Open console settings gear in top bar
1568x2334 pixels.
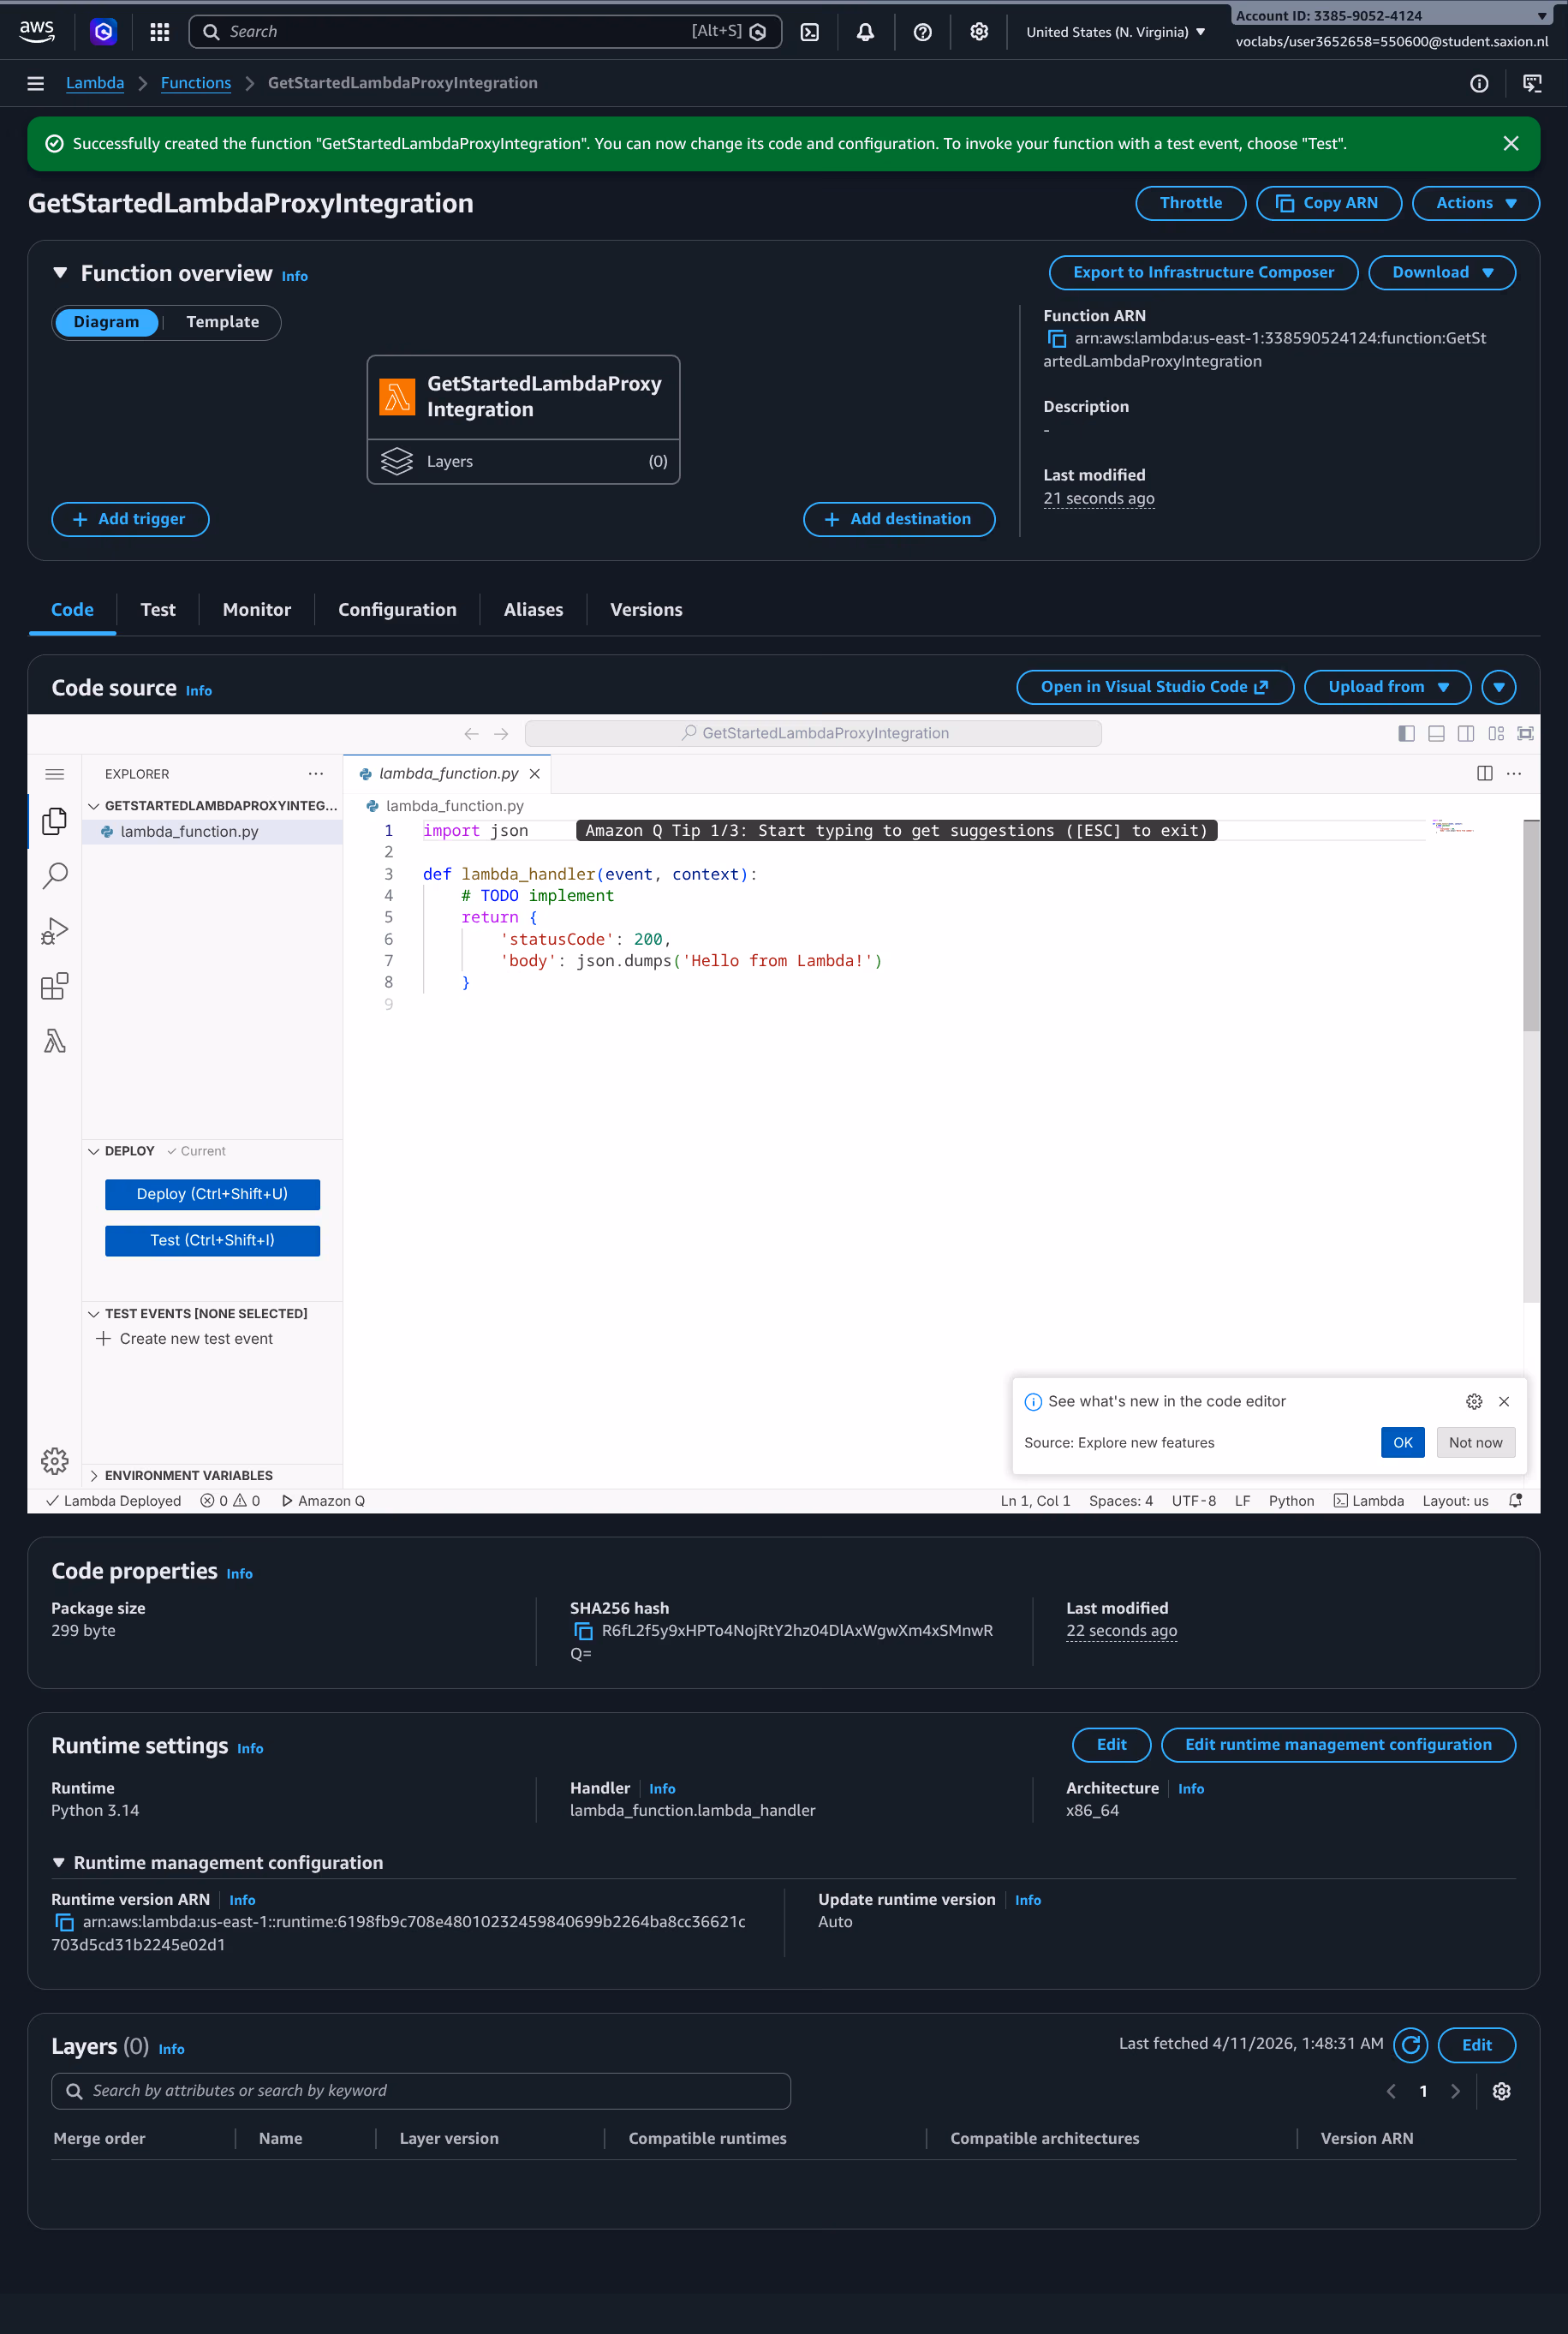(x=979, y=32)
